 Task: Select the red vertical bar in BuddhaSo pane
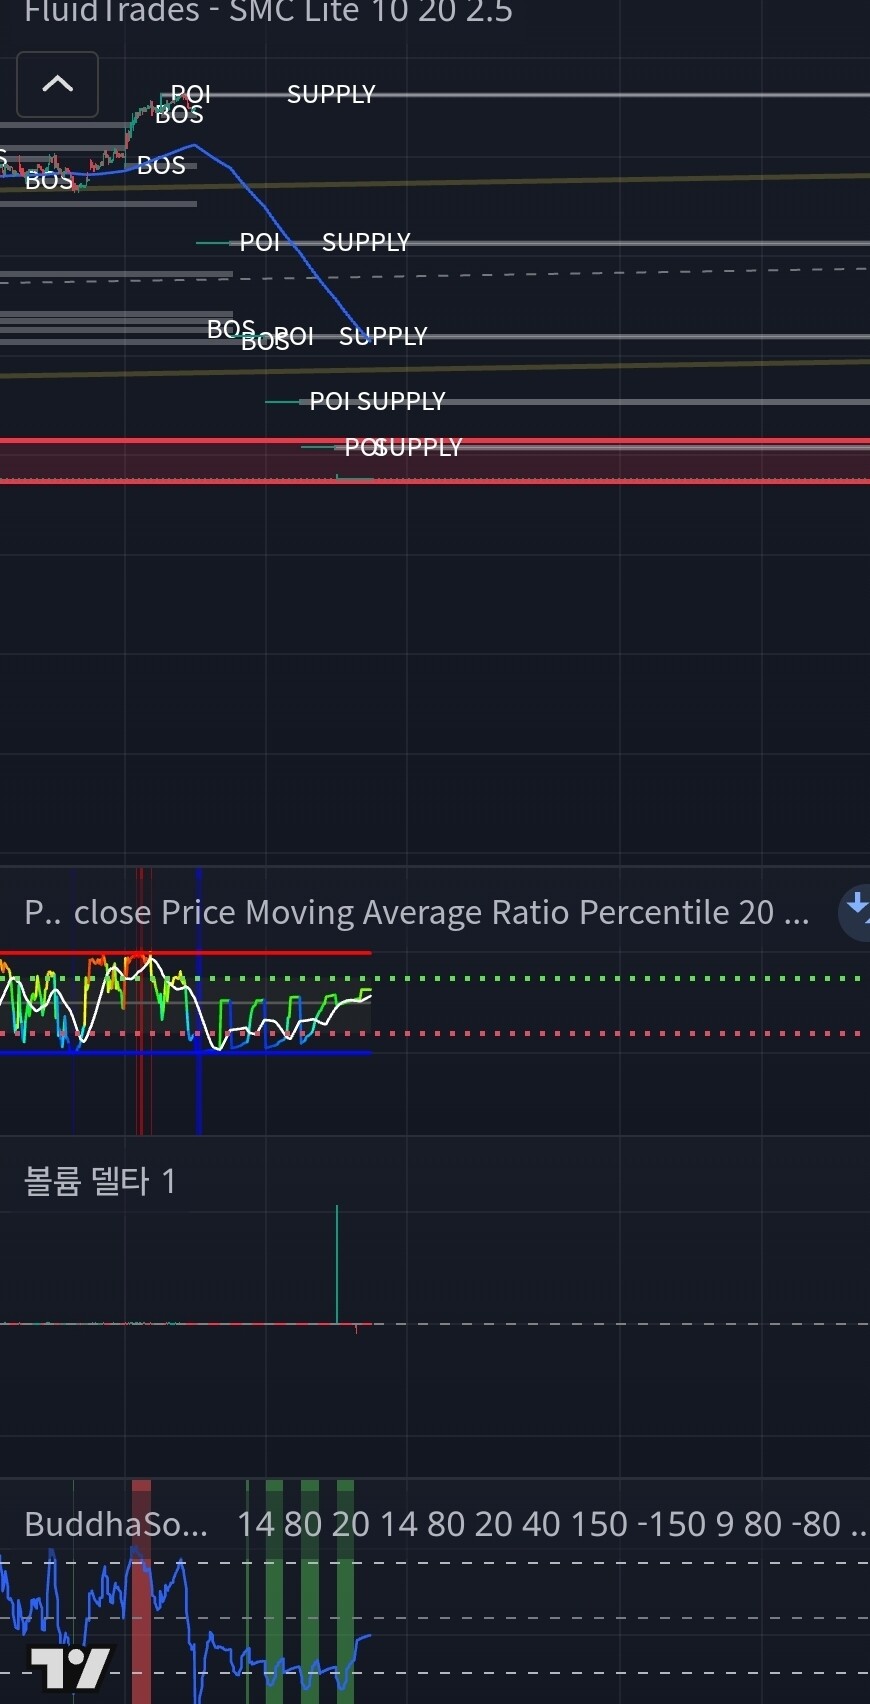[141, 1592]
